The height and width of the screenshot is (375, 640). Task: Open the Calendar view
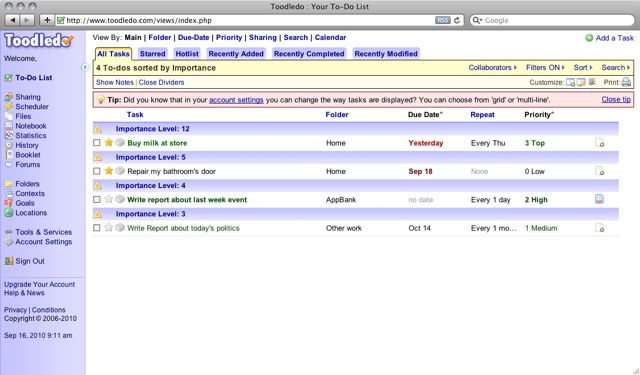[x=330, y=38]
